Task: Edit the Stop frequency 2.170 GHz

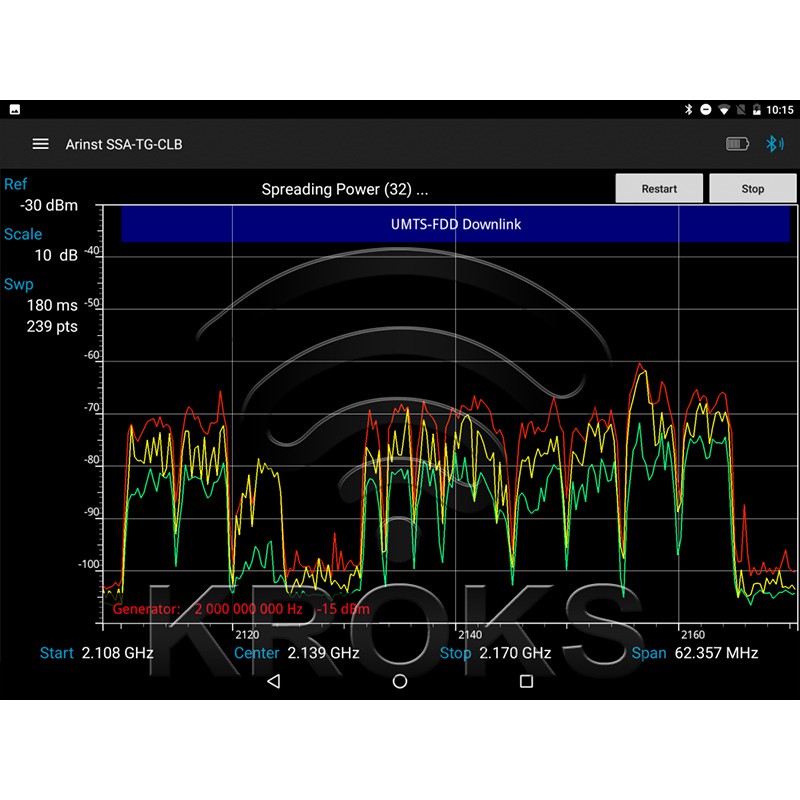Action: [x=515, y=653]
